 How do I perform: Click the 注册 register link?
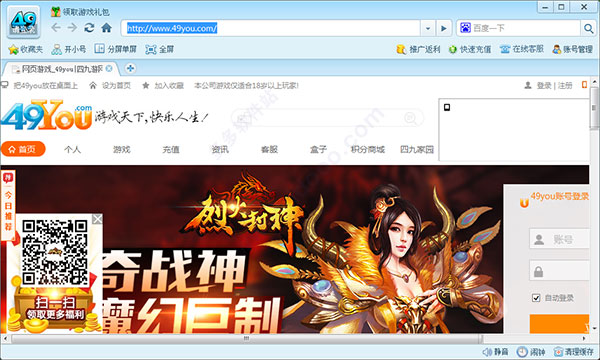pyautogui.click(x=565, y=85)
